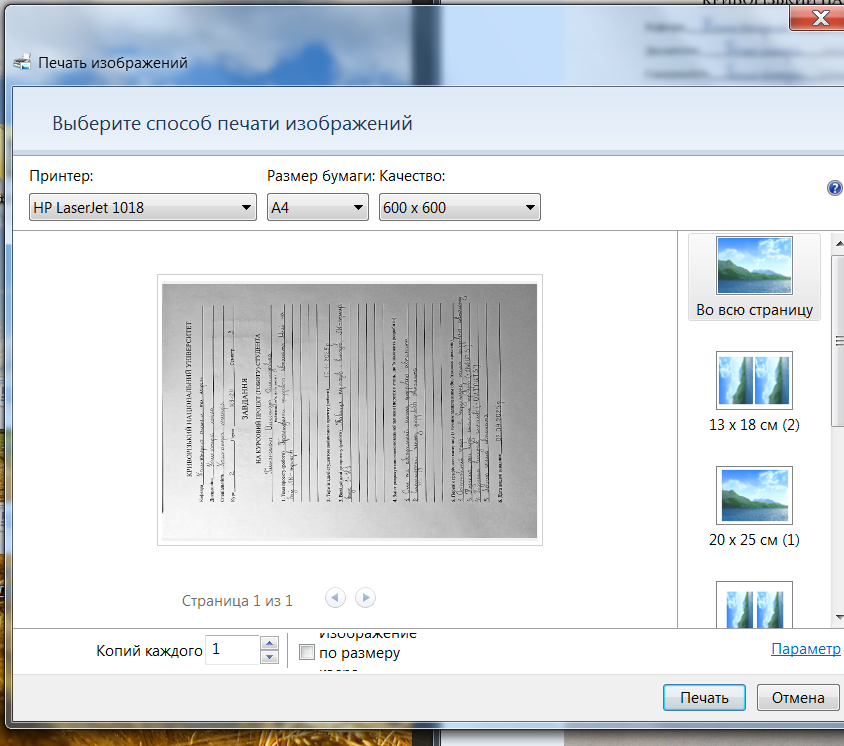Go to next page arrow
The height and width of the screenshot is (746, 844).
(x=365, y=597)
